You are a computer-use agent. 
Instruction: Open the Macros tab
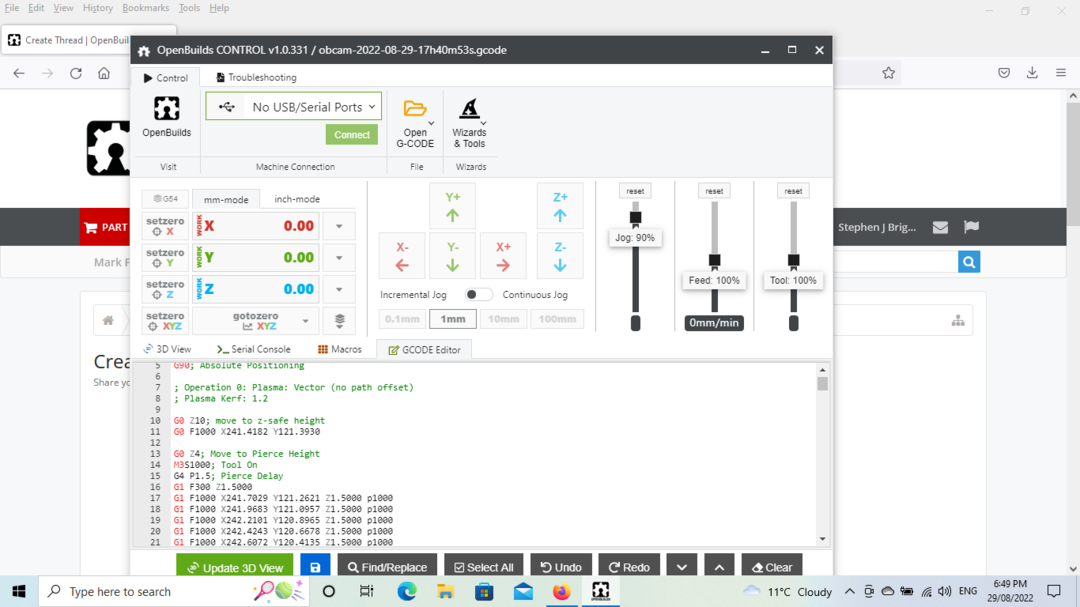click(x=340, y=349)
